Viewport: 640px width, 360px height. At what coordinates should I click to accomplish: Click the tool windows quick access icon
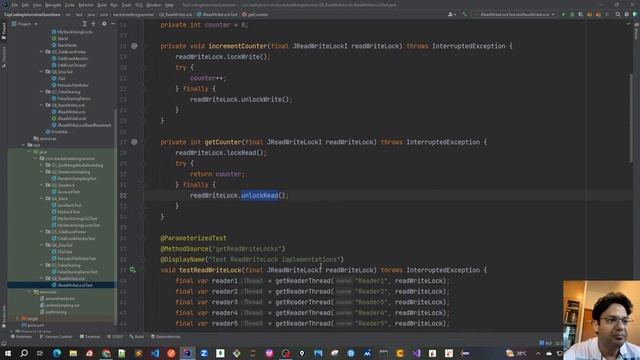coord(4,343)
